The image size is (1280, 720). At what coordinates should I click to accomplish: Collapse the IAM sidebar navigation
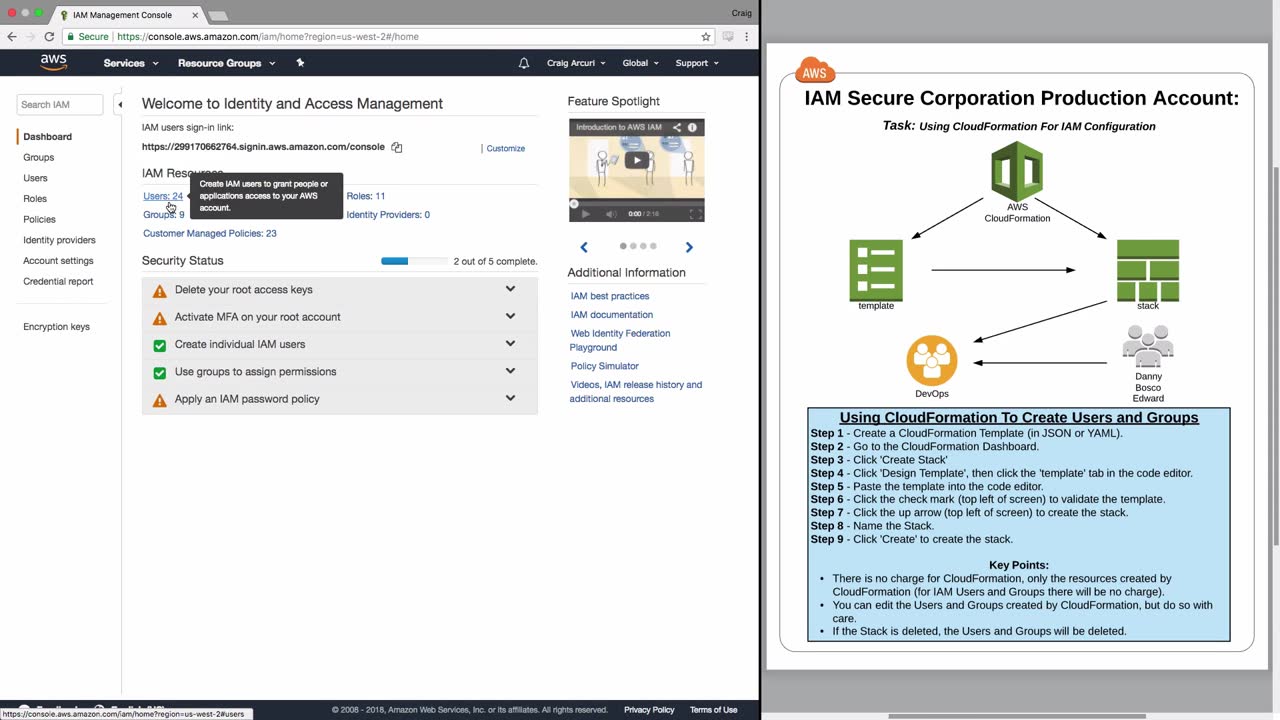coord(119,104)
